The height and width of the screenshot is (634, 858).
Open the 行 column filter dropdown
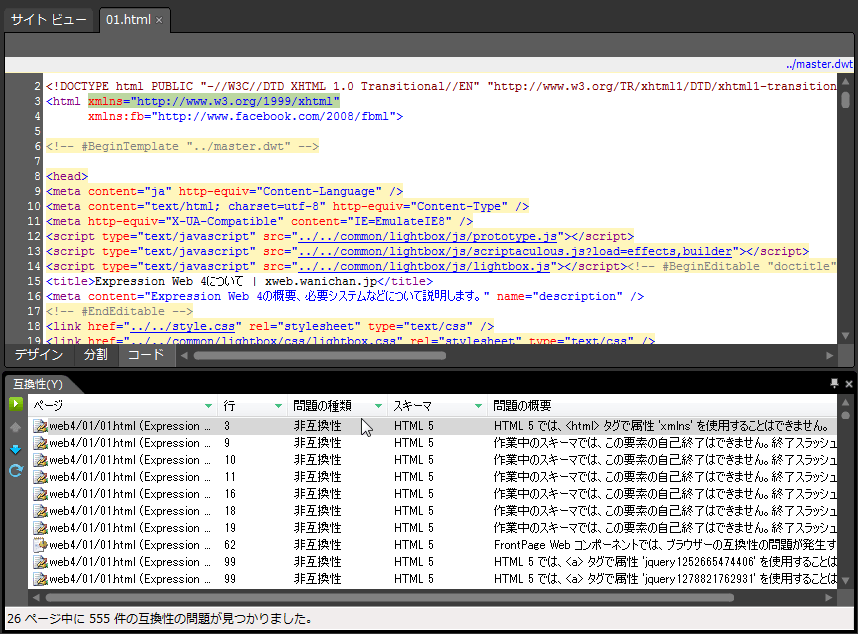278,406
